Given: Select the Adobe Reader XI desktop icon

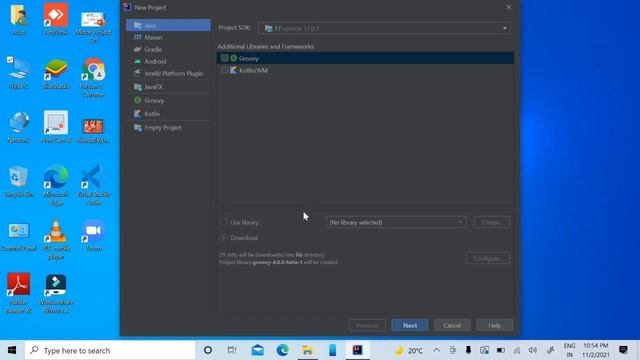Looking at the screenshot, I should tap(18, 293).
